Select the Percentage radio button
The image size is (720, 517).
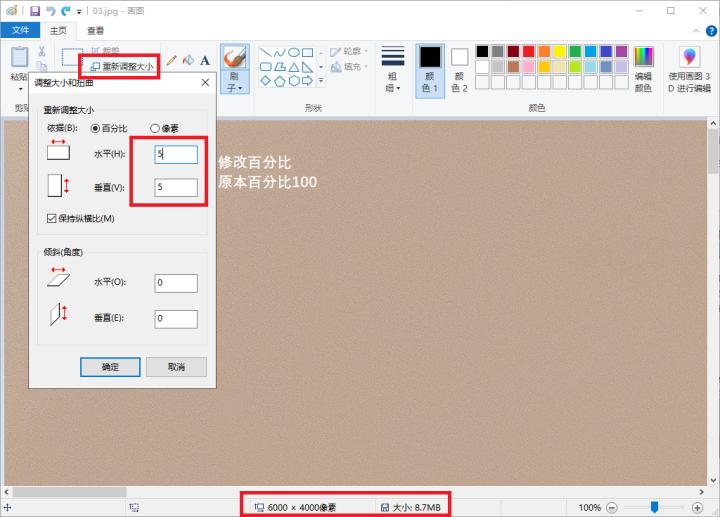(96, 128)
